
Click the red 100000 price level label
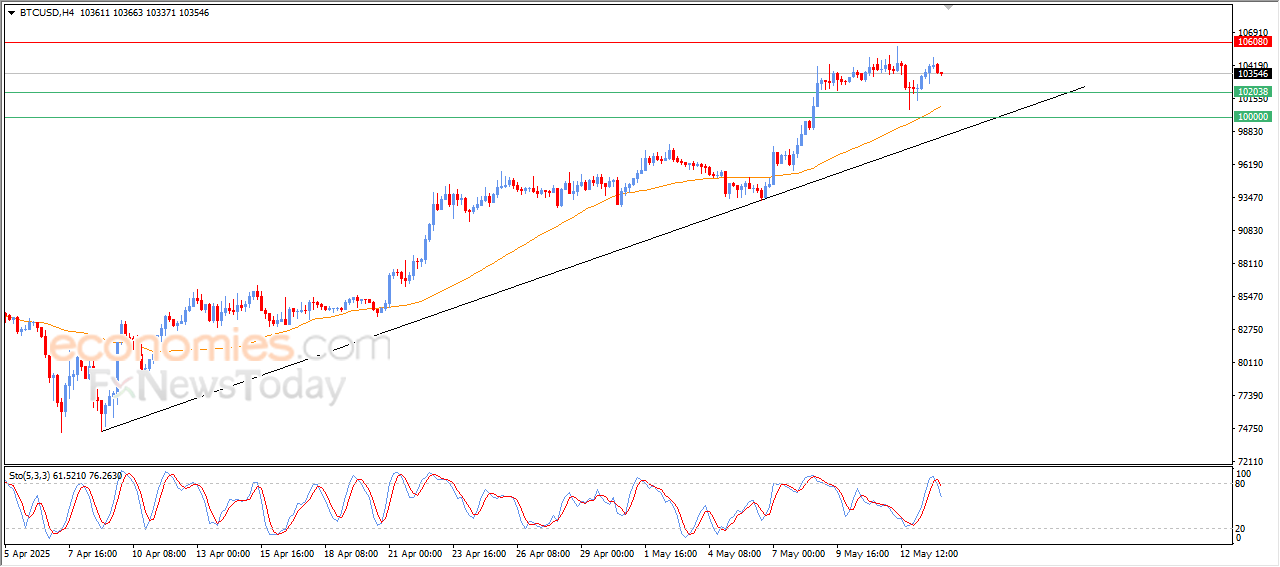1253,117
